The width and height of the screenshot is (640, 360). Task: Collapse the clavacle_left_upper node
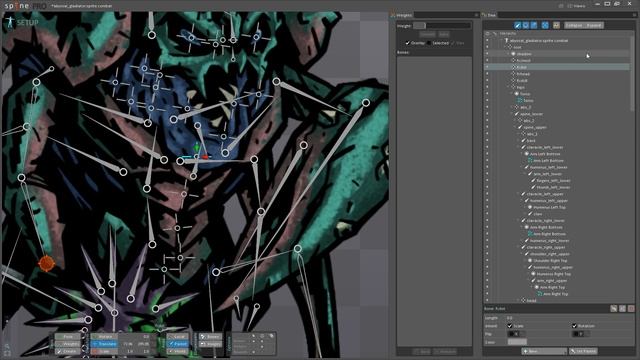pyautogui.click(x=519, y=194)
